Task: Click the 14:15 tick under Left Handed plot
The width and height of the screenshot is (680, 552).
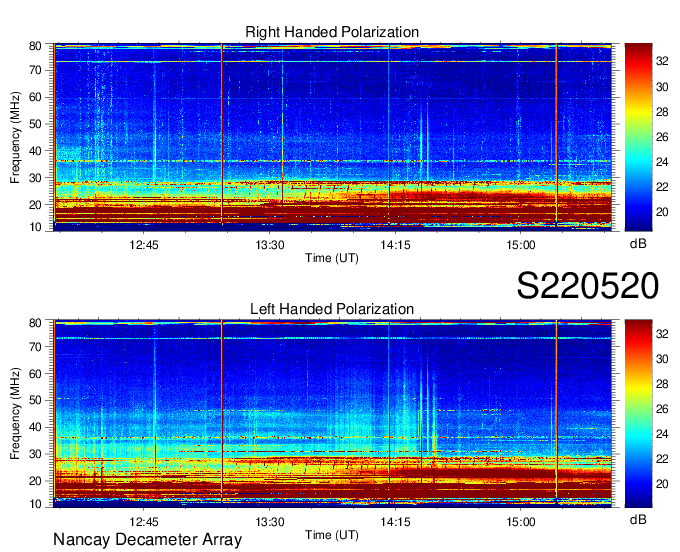Action: (396, 522)
